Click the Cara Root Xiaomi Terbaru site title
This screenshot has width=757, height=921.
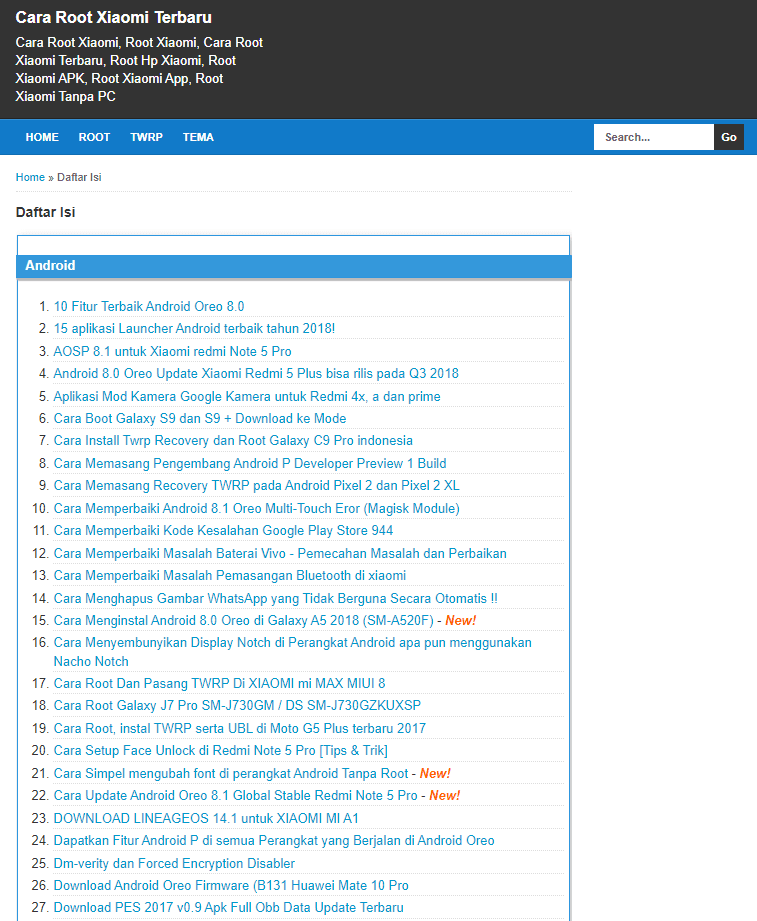click(114, 17)
